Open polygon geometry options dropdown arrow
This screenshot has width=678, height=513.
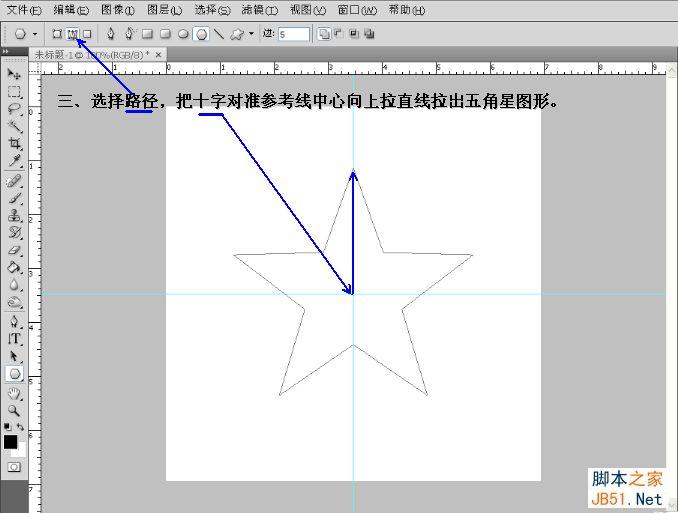tap(251, 34)
